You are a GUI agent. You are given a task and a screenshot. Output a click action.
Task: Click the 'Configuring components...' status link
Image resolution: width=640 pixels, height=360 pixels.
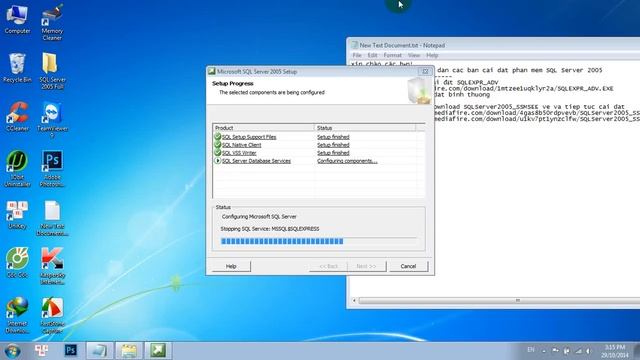click(347, 161)
